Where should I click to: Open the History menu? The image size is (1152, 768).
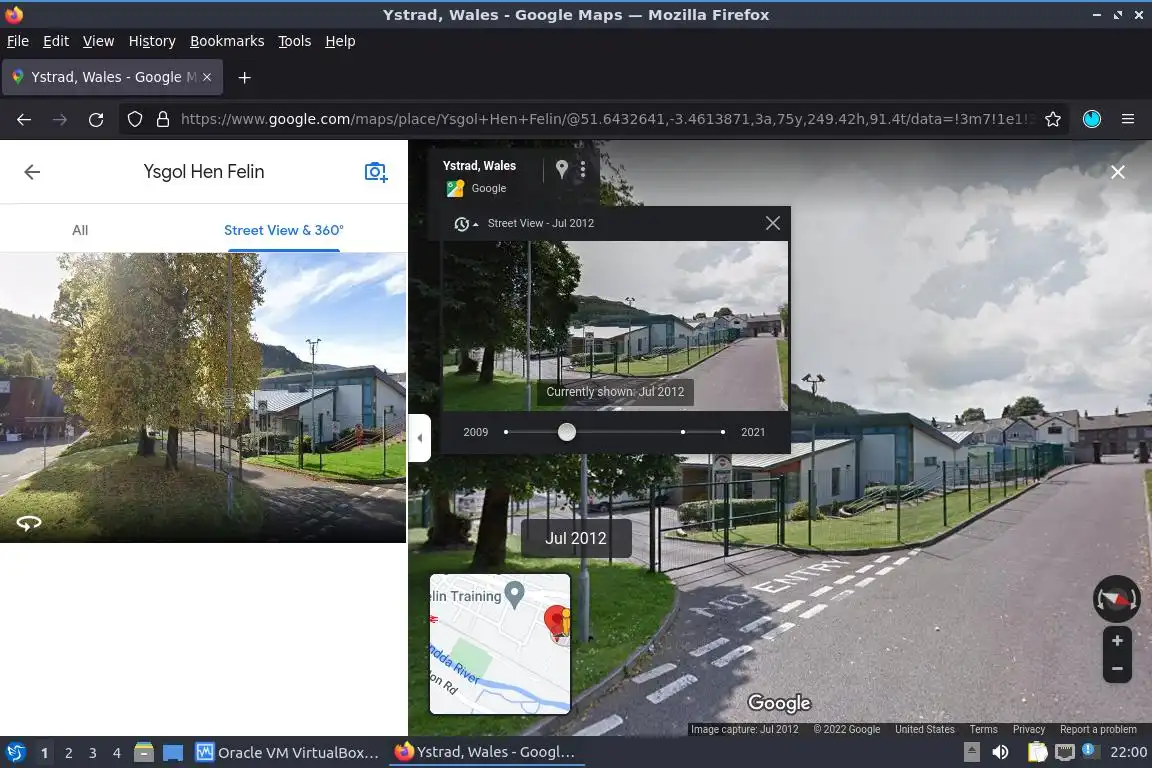(x=152, y=41)
